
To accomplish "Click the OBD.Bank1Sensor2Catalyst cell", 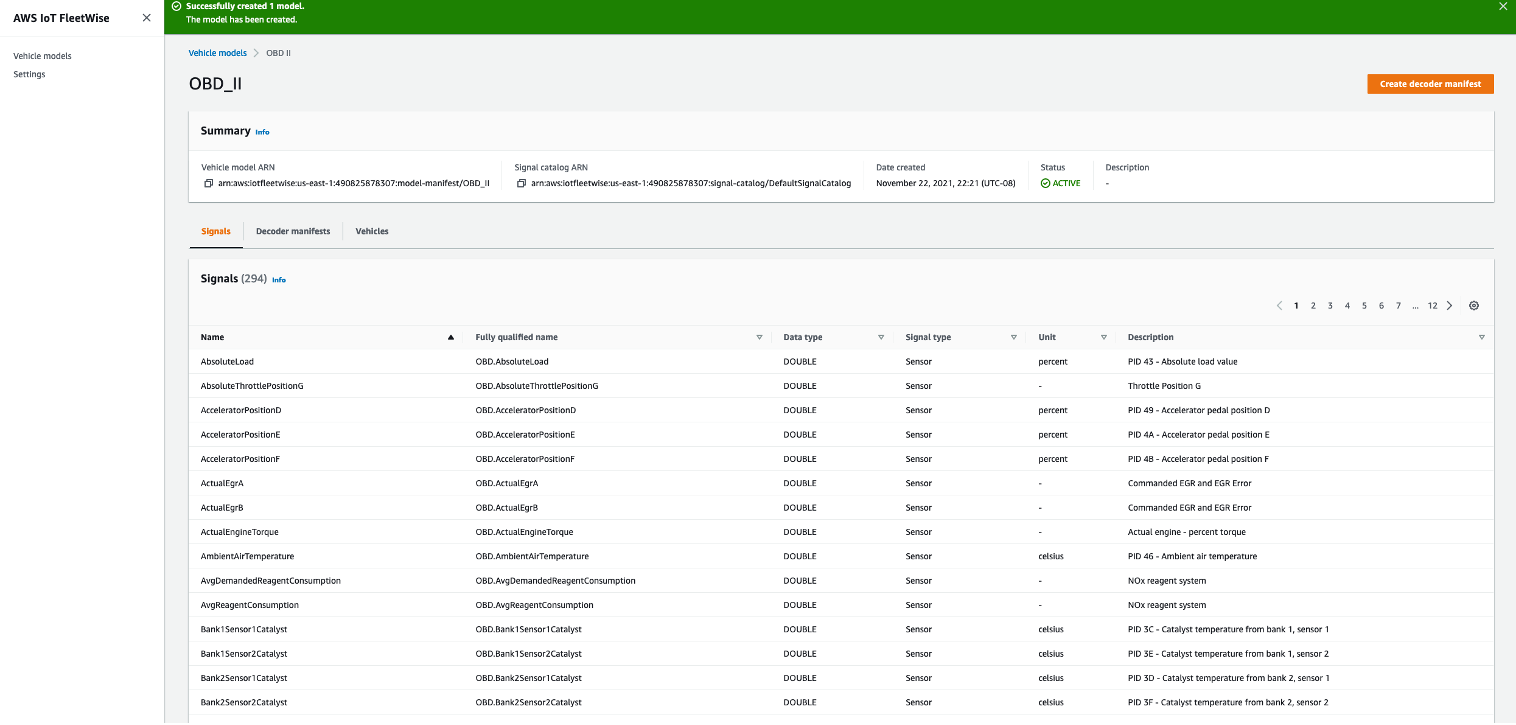I will pos(528,654).
